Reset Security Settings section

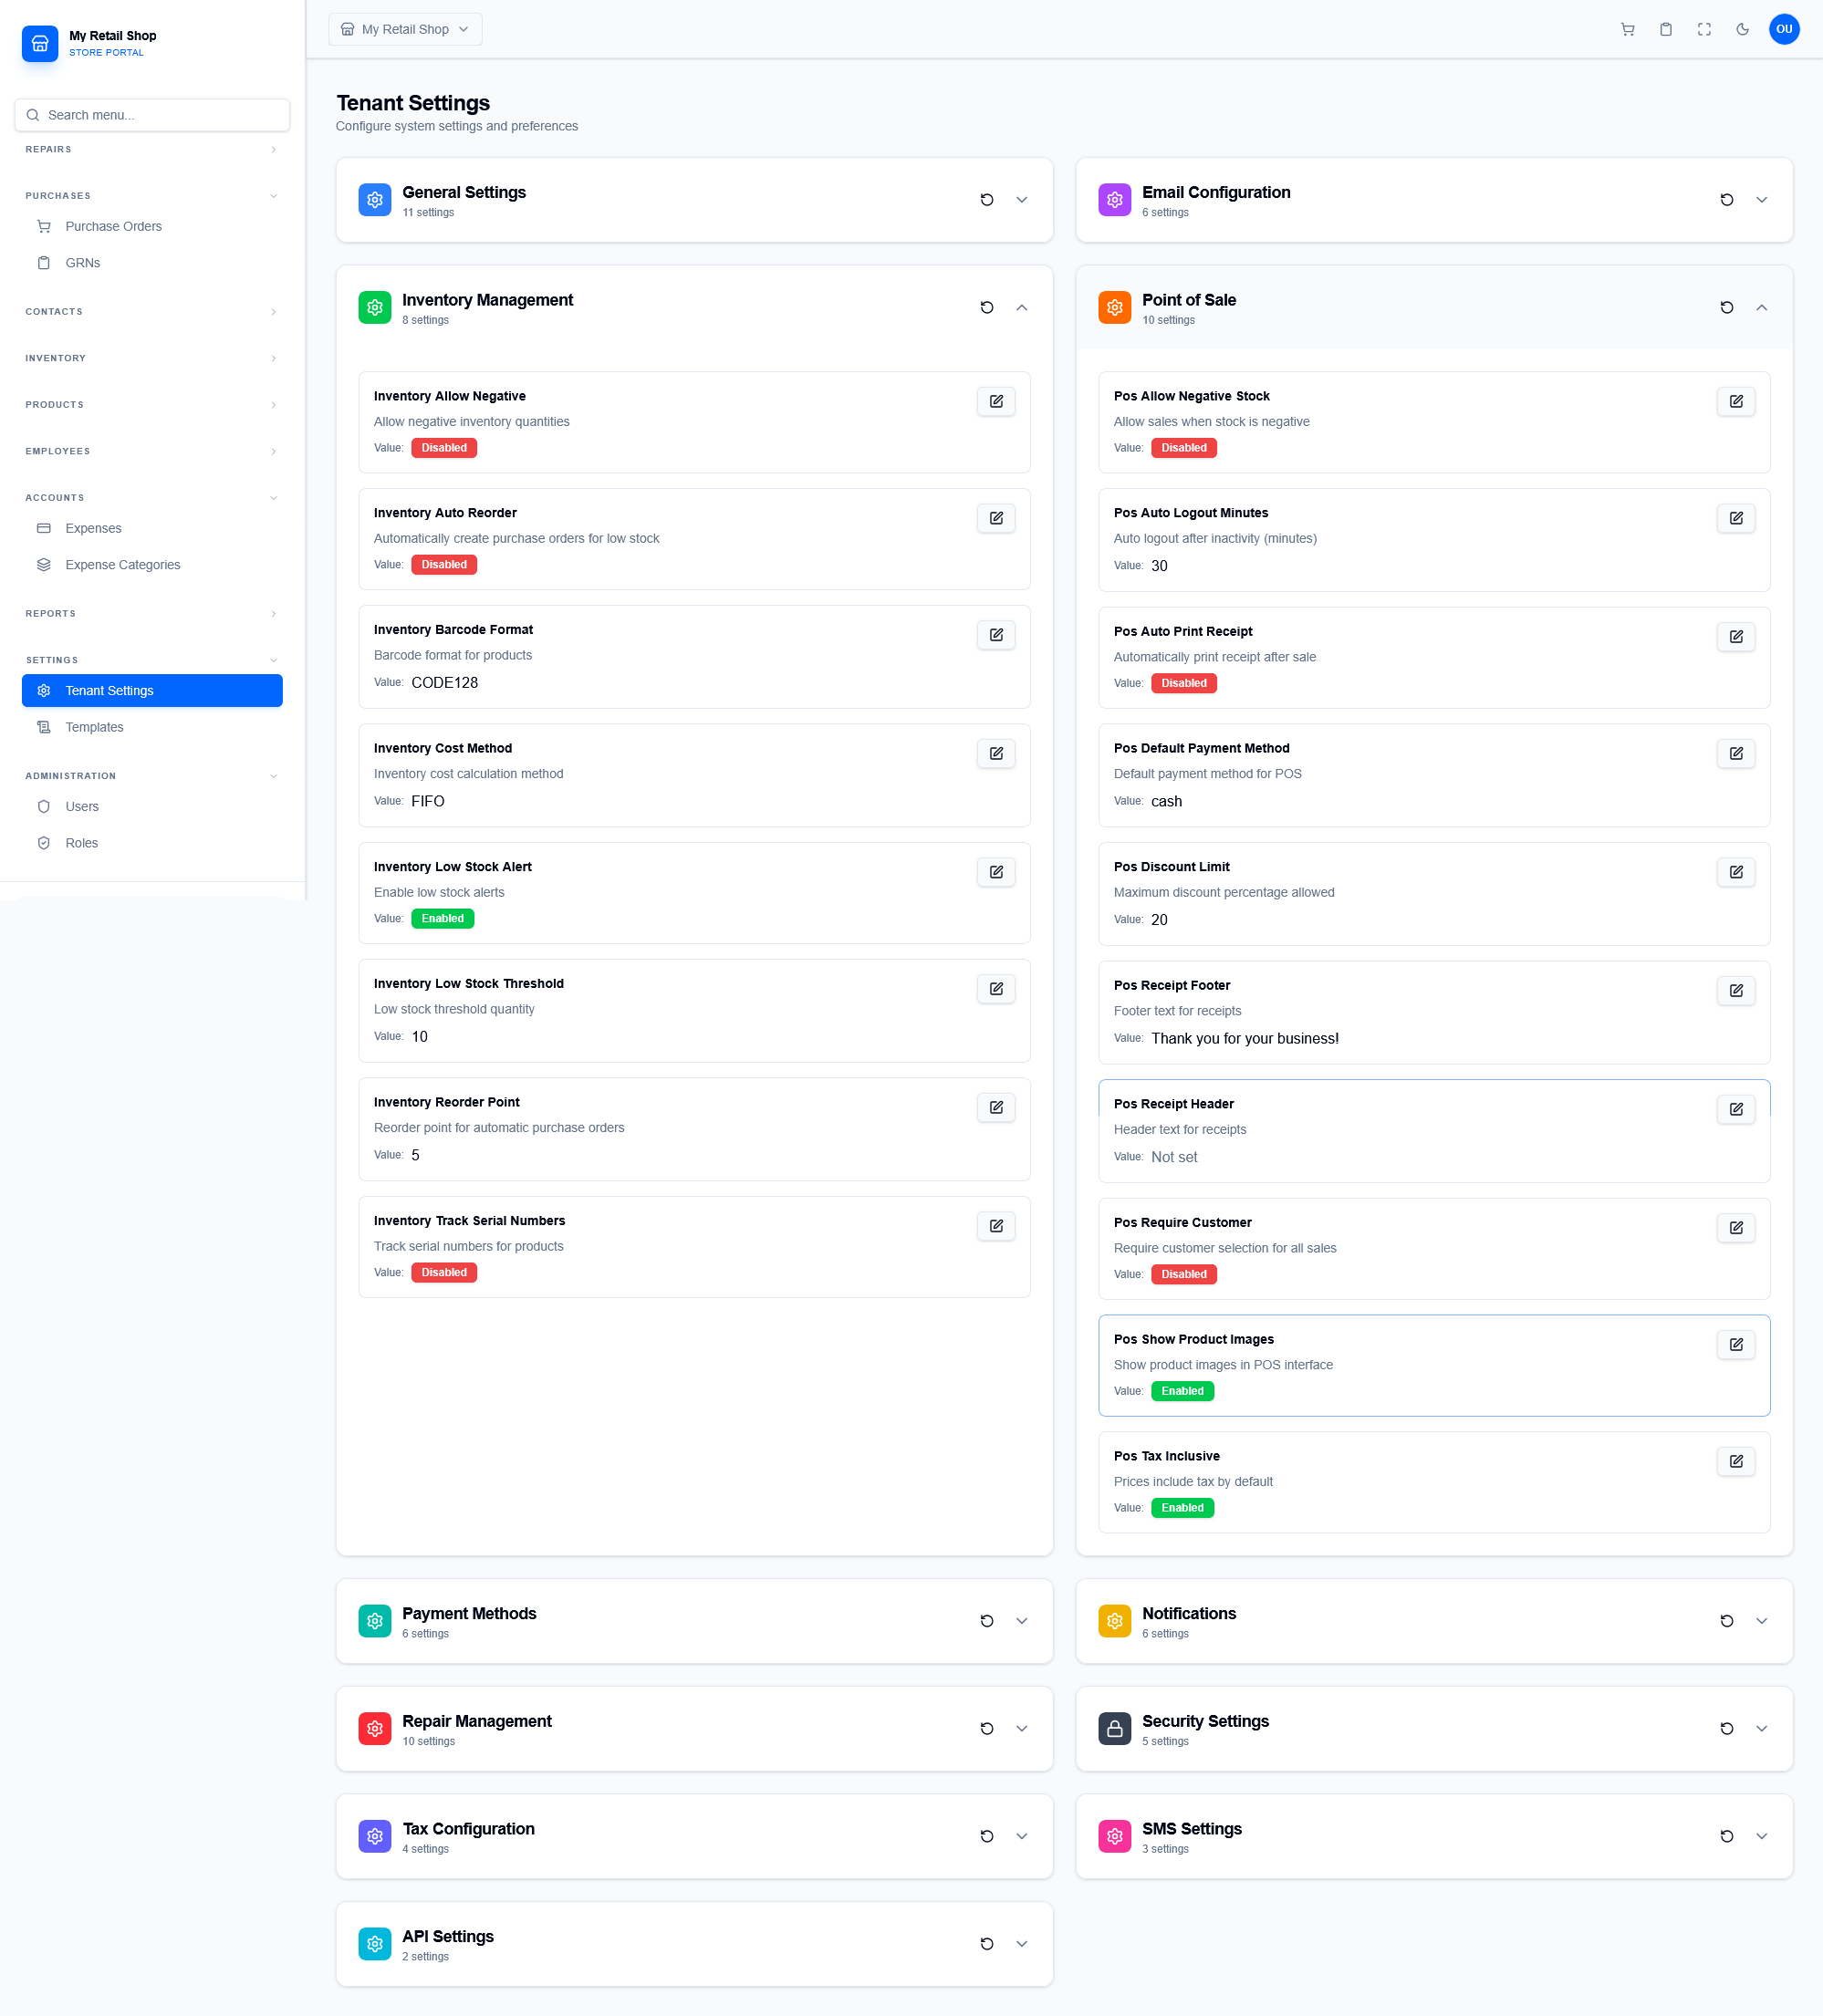click(x=1727, y=1729)
